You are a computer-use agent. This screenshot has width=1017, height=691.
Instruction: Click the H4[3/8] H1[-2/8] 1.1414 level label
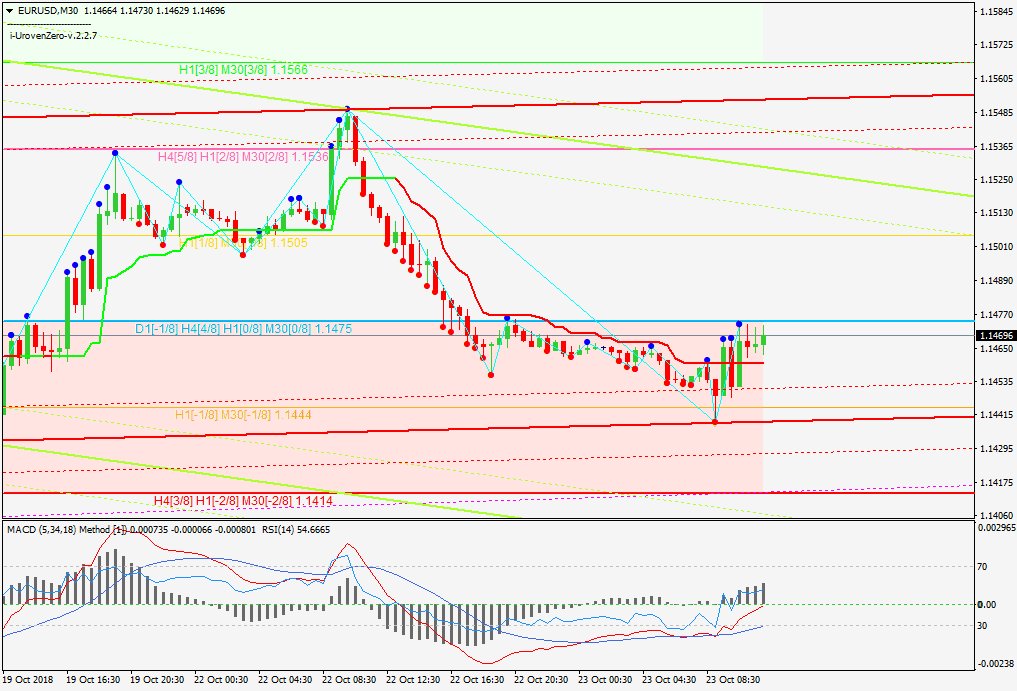[243, 501]
